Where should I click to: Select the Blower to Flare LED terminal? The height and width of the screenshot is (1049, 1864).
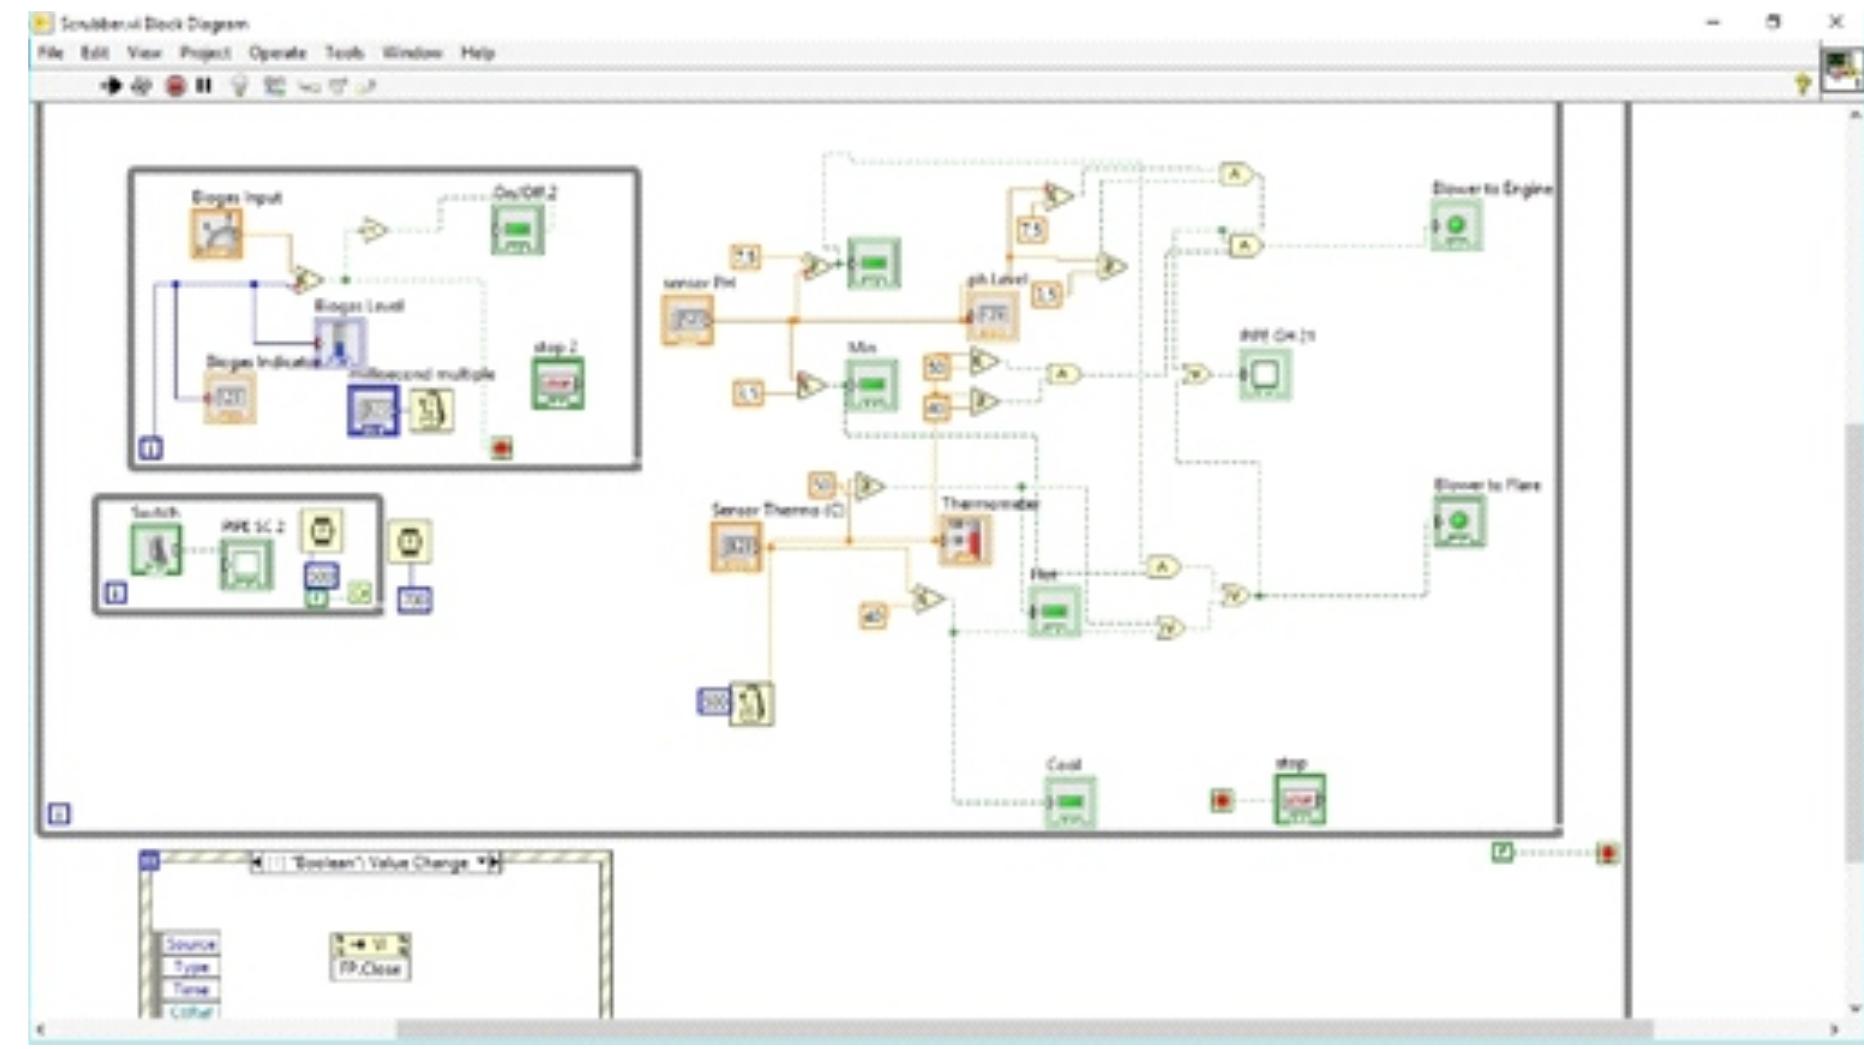1459,521
